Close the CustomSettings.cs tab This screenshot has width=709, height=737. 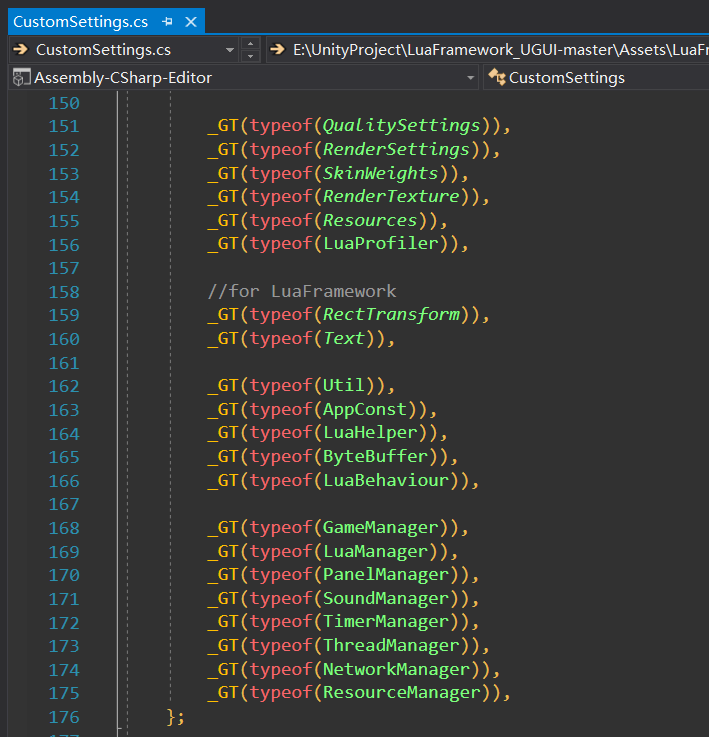click(x=191, y=22)
